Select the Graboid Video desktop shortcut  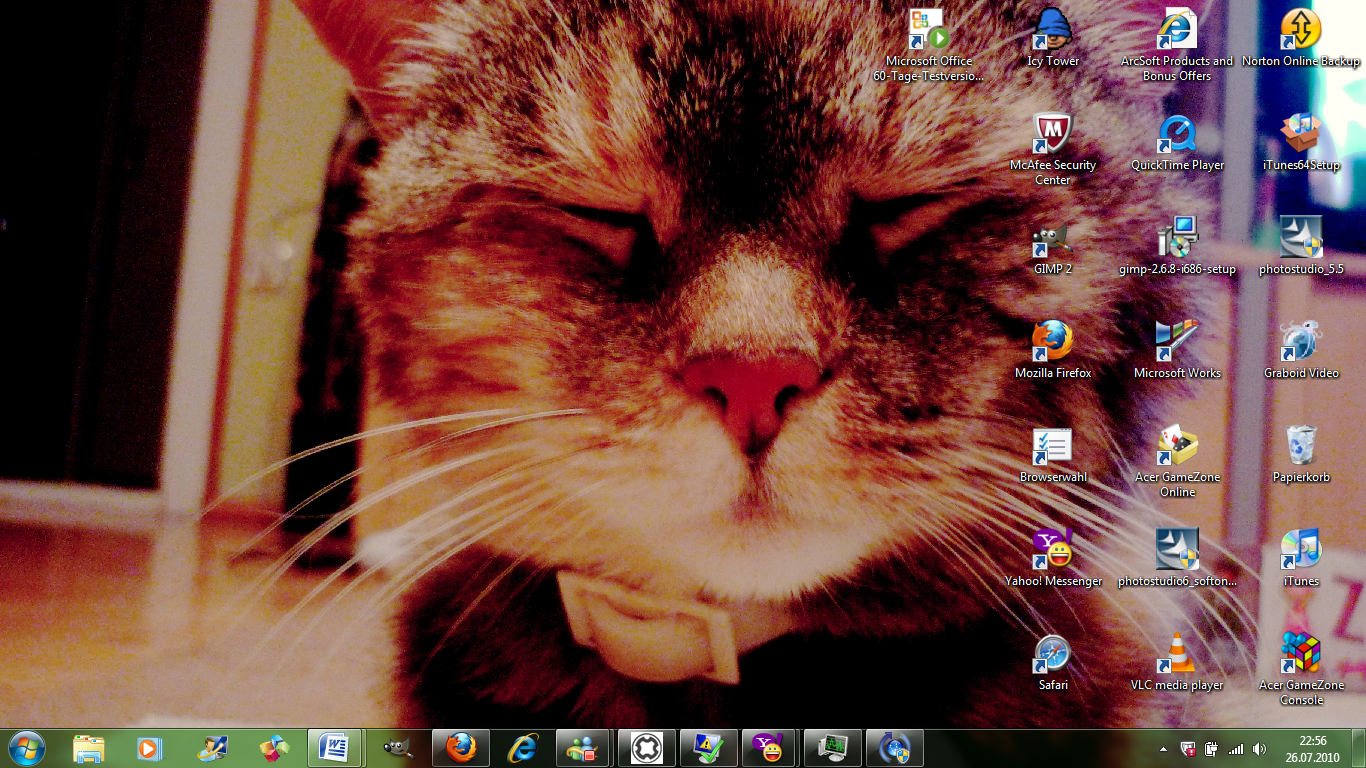[1301, 352]
